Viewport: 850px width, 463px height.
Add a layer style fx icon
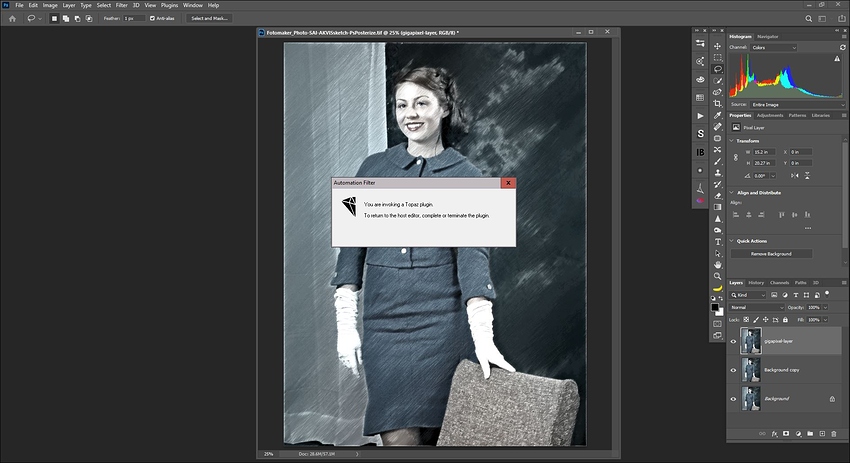[774, 434]
